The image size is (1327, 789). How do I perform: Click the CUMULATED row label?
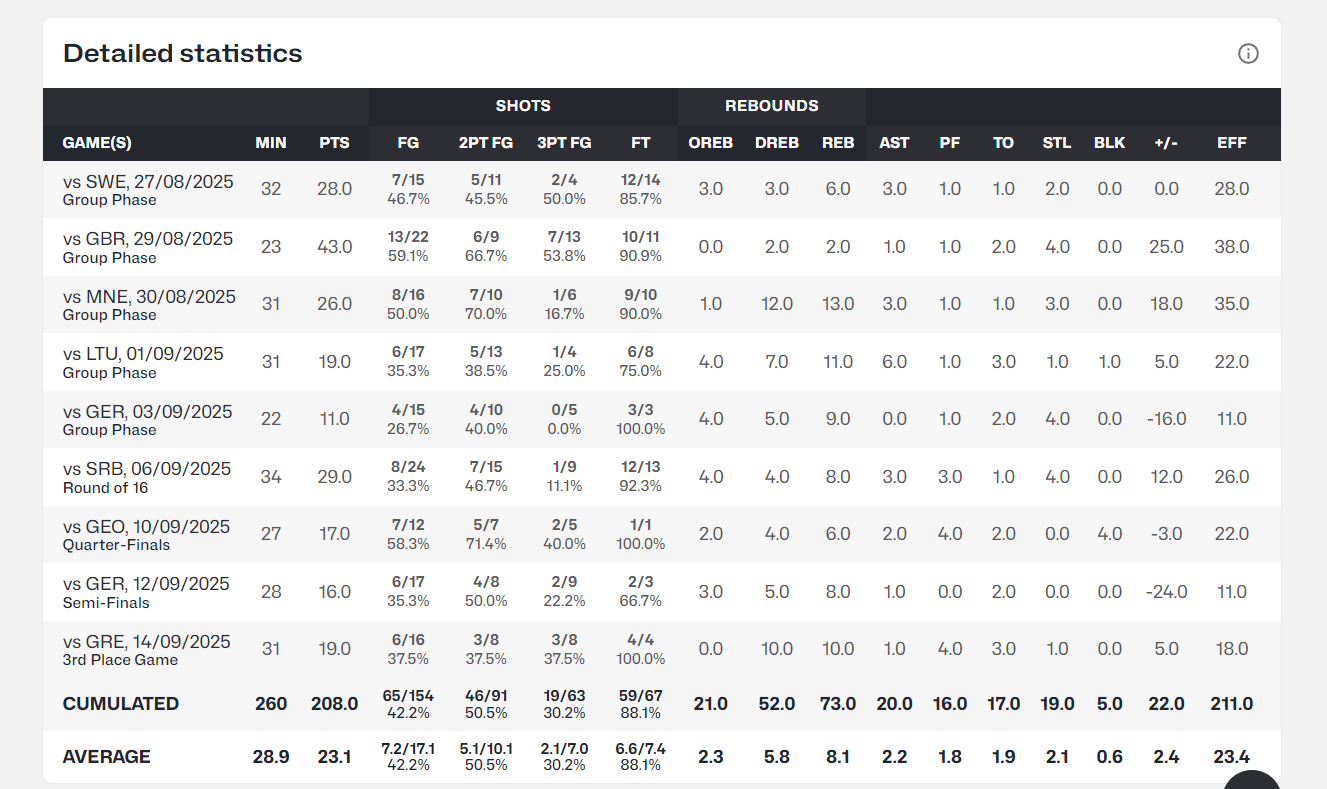coord(121,704)
